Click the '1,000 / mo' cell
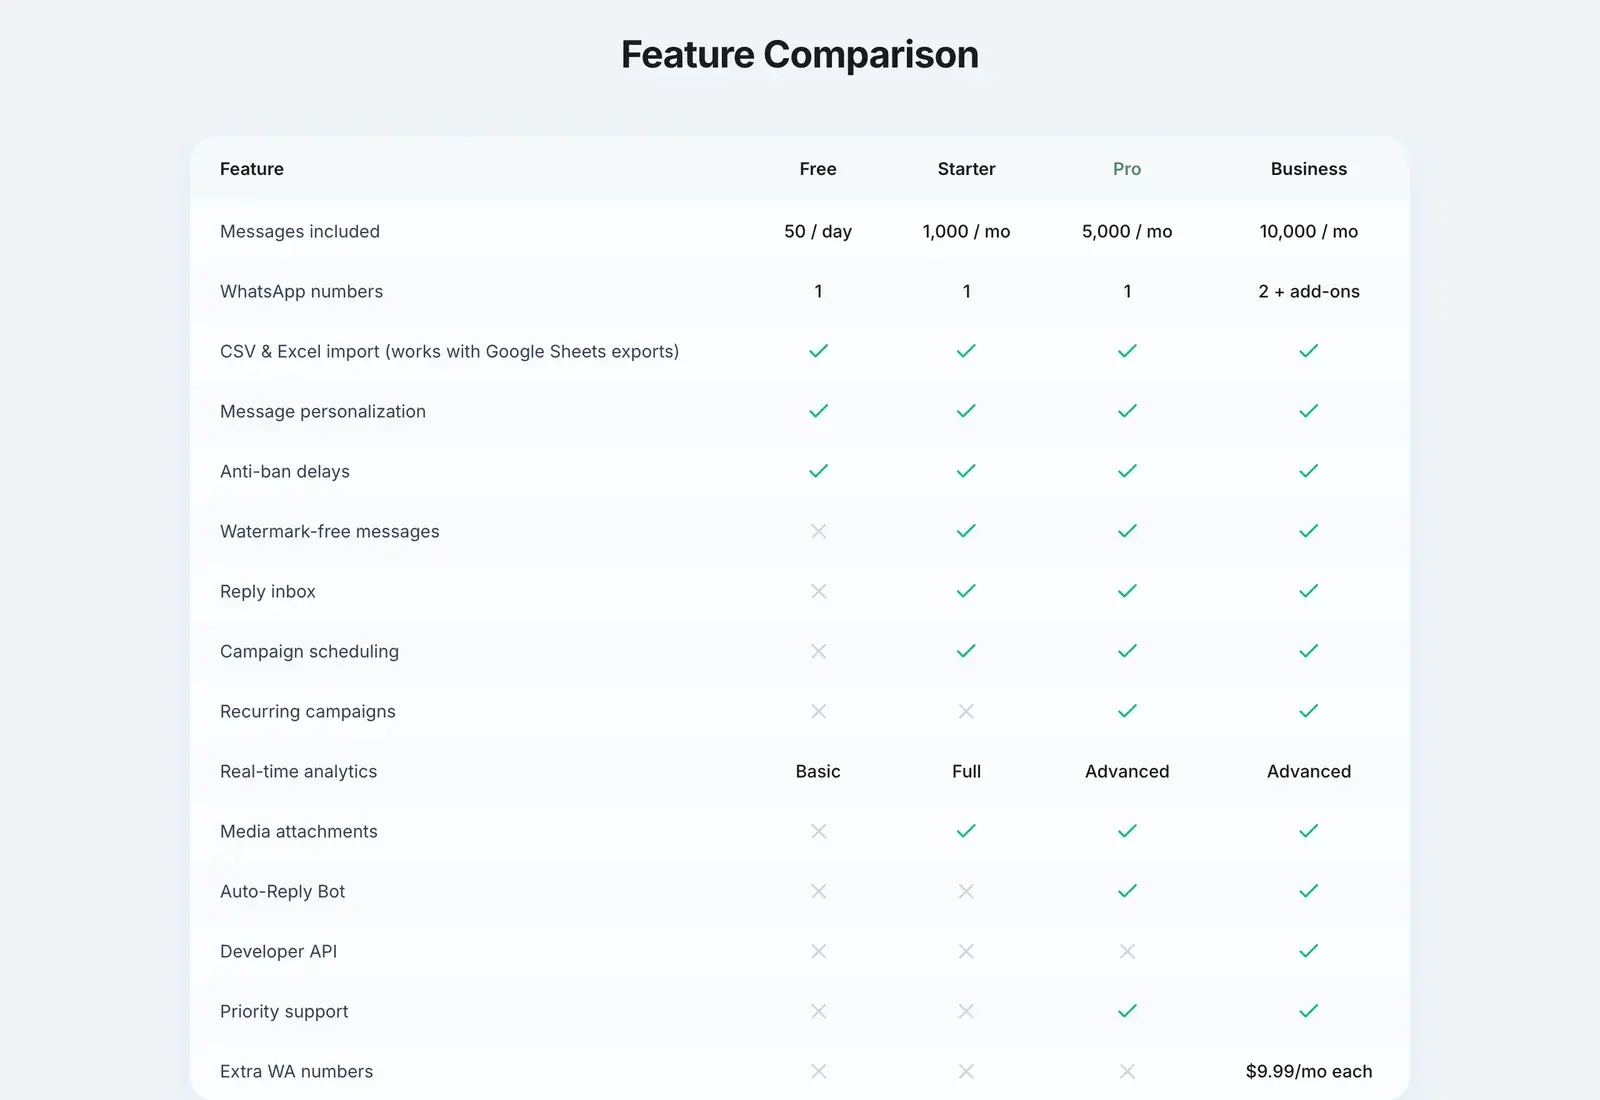This screenshot has height=1100, width=1600. pyautogui.click(x=966, y=231)
